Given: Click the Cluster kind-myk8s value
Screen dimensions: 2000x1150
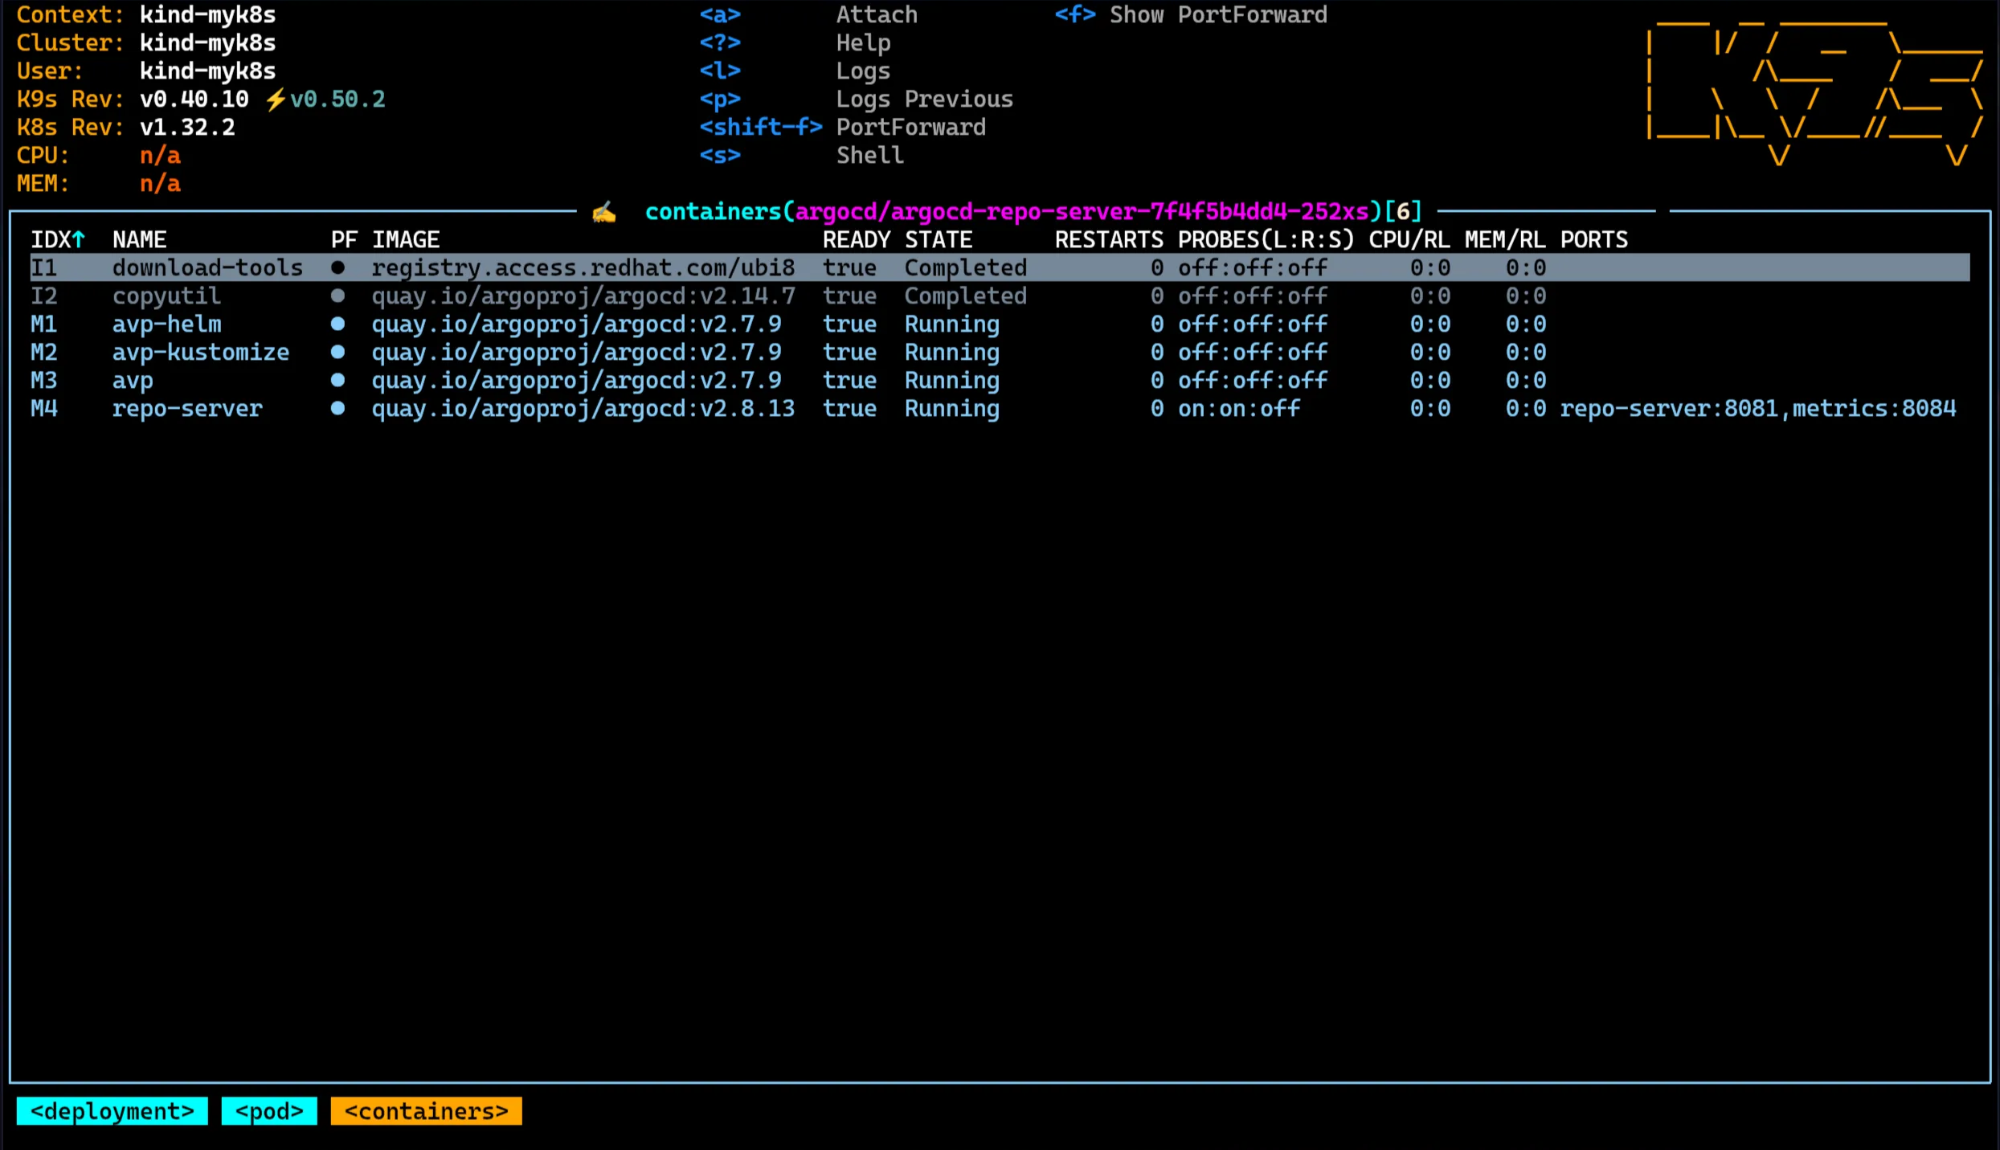Looking at the screenshot, I should point(207,43).
